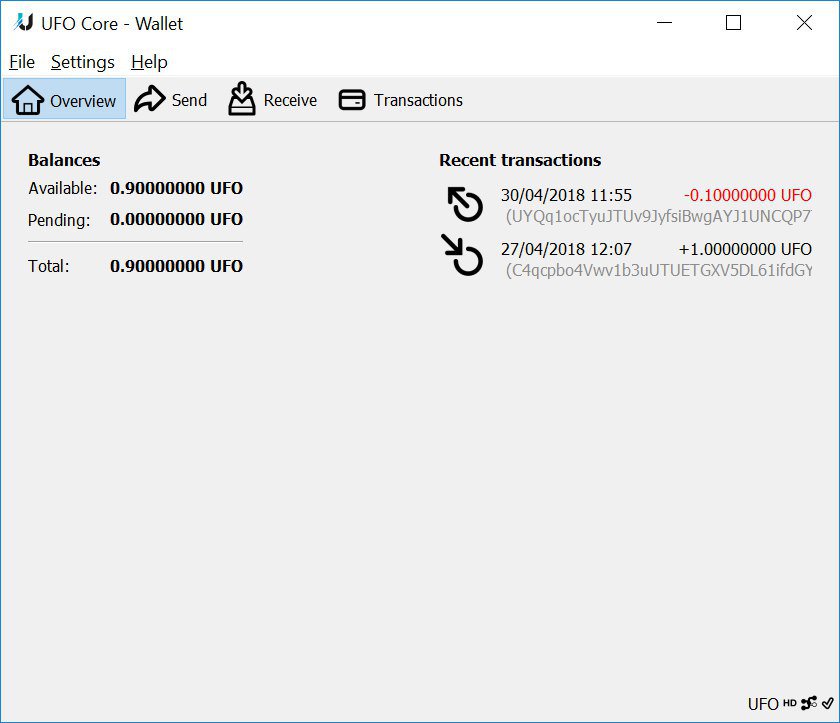Screen dimensions: 840x723
Task: Click the Available balance value 0.90000000 UFO
Action: [x=176, y=188]
